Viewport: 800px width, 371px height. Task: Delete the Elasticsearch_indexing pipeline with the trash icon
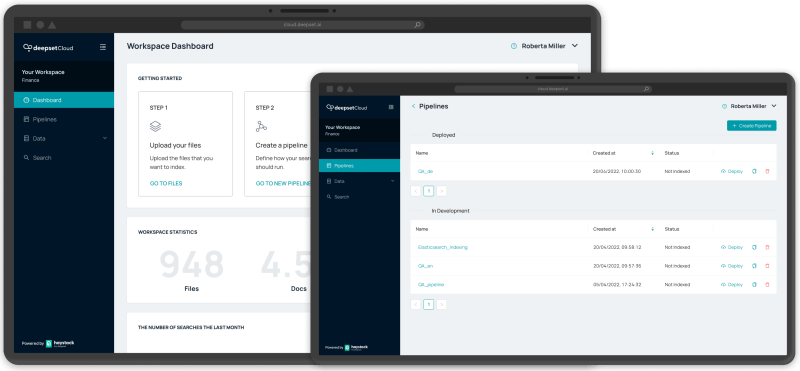[x=767, y=247]
